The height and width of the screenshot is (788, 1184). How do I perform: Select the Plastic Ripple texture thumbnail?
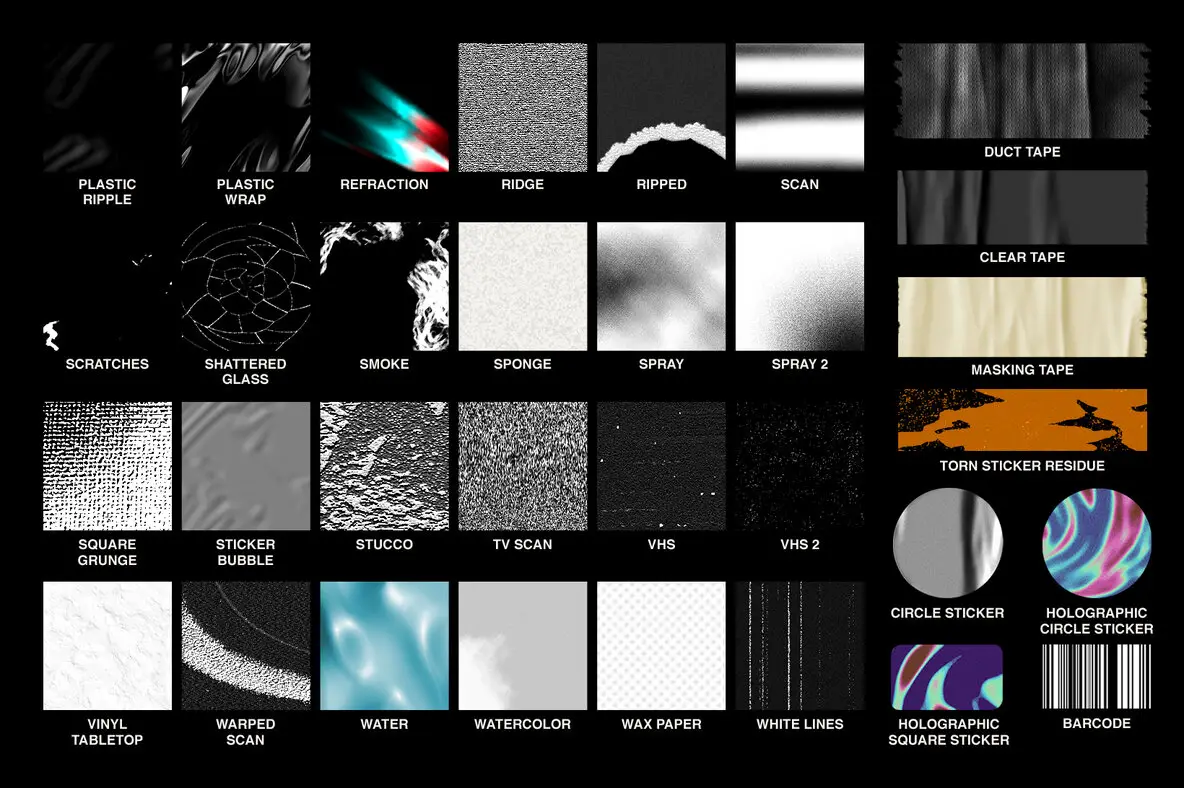(x=107, y=107)
